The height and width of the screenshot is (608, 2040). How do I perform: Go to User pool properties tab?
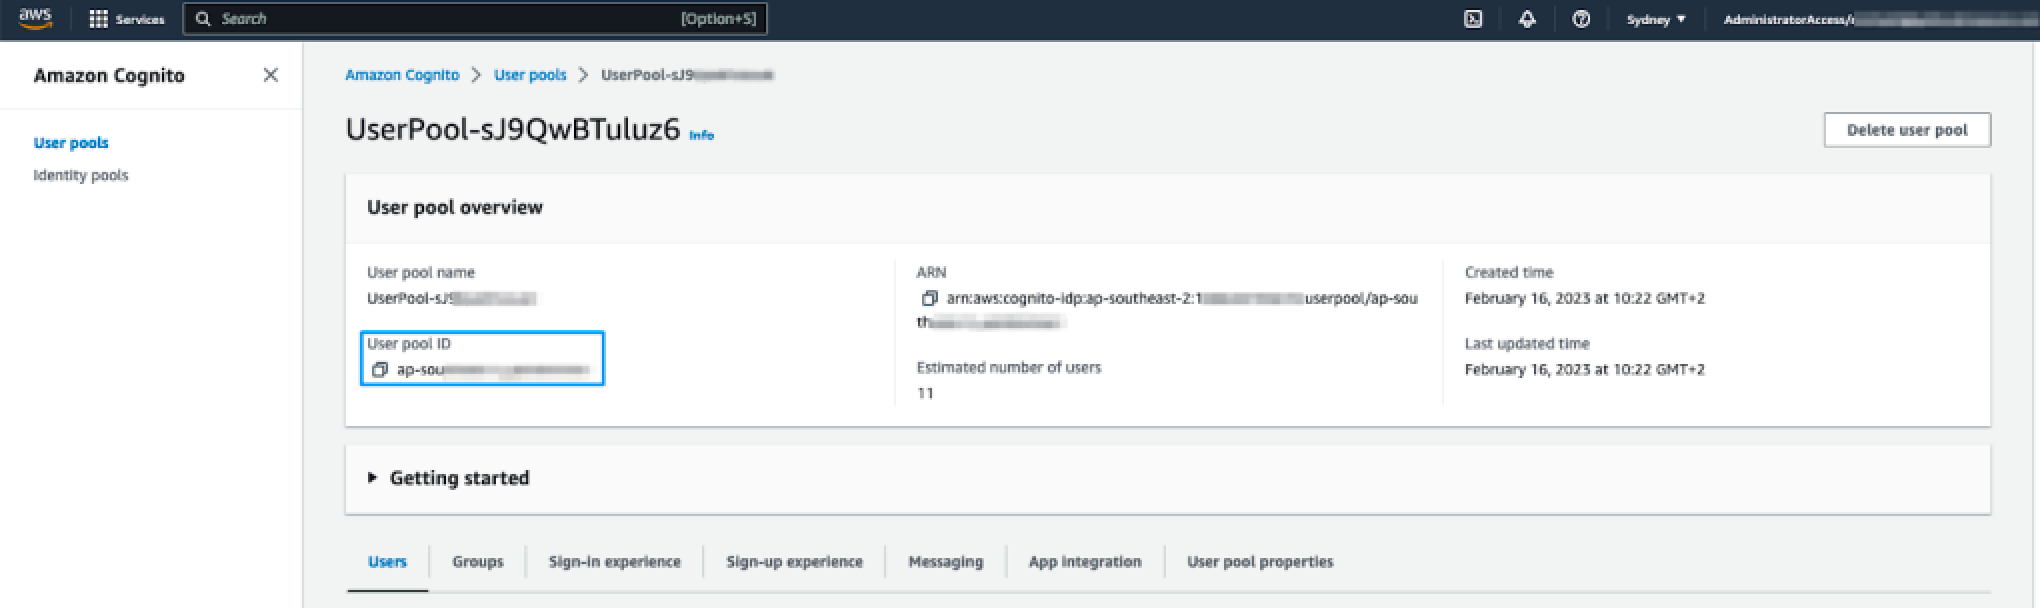click(x=1259, y=562)
